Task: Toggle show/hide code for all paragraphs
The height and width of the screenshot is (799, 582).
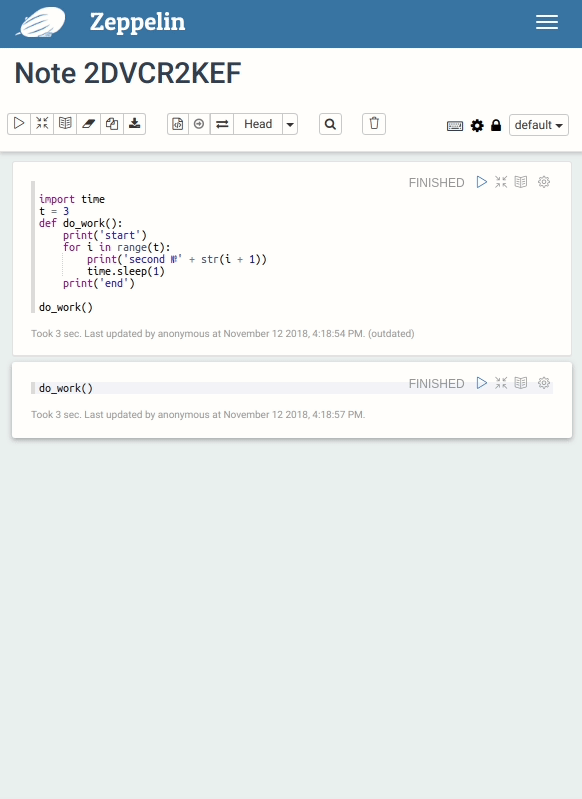Action: coord(42,124)
